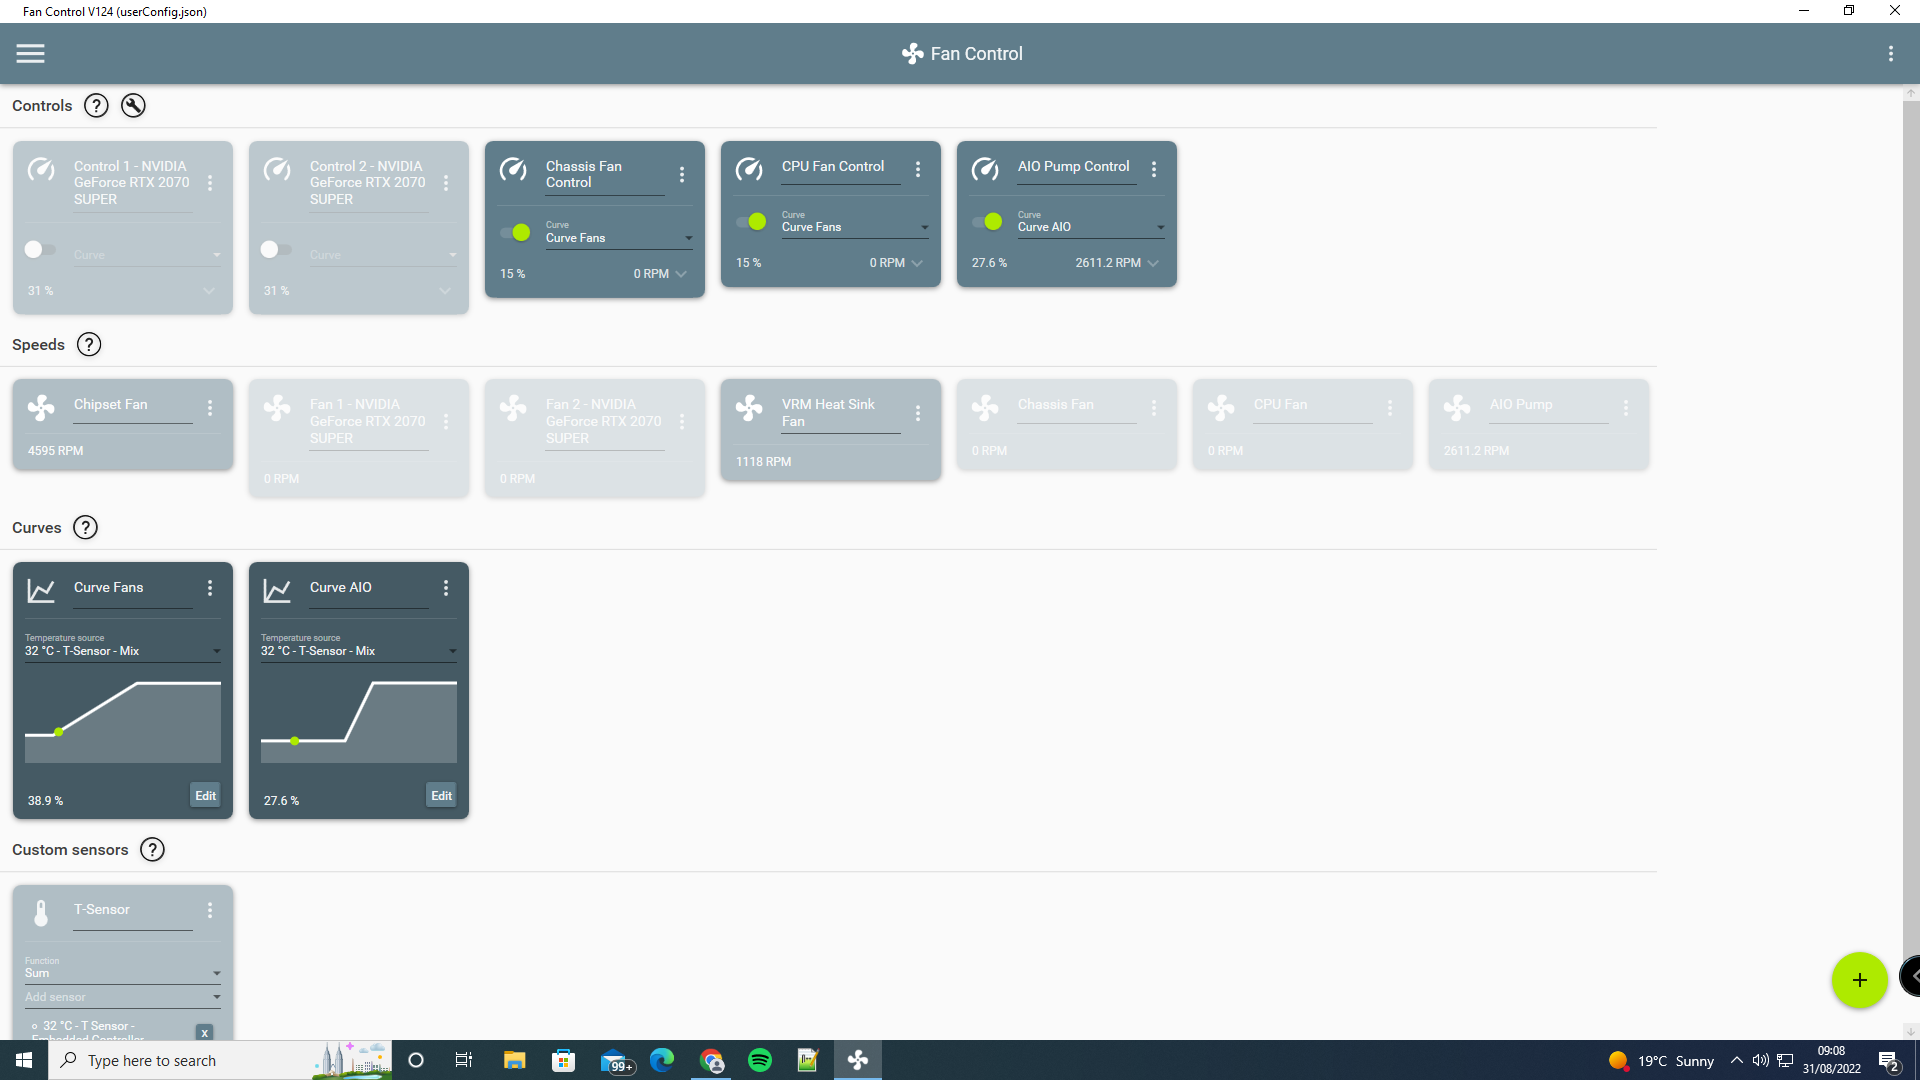Open the top-right app overflow menu
Image resolution: width=1920 pixels, height=1080 pixels.
pyautogui.click(x=1890, y=54)
